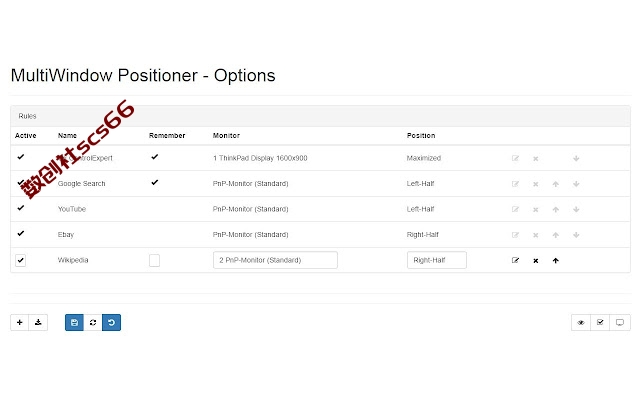Image resolution: width=640 pixels, height=400 pixels.
Task: Click the check-square validate icon button
Action: click(x=600, y=322)
